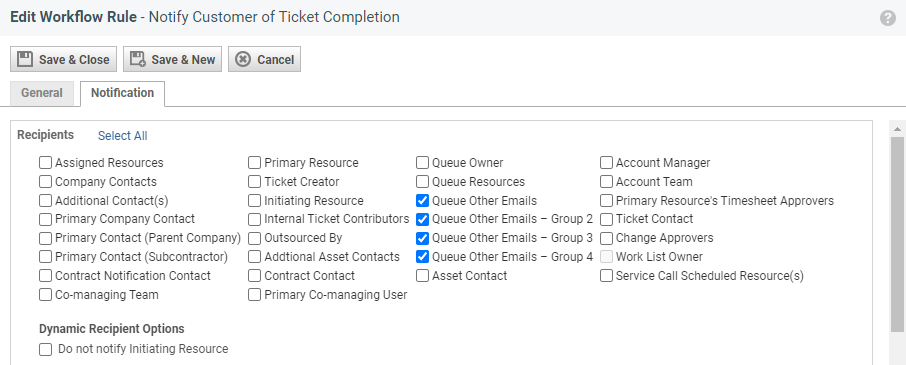The height and width of the screenshot is (365, 906).
Task: Uncheck Queue Other Emails – Group 2
Action: coord(422,219)
